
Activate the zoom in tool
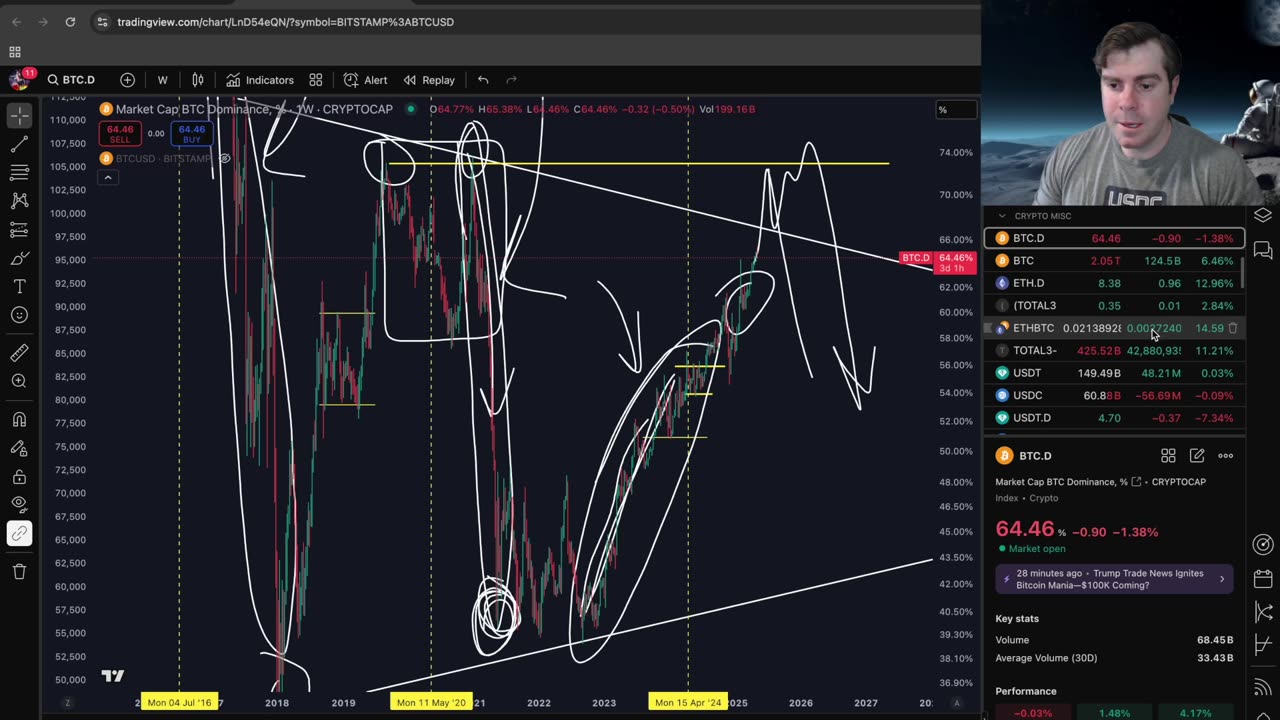[19, 381]
